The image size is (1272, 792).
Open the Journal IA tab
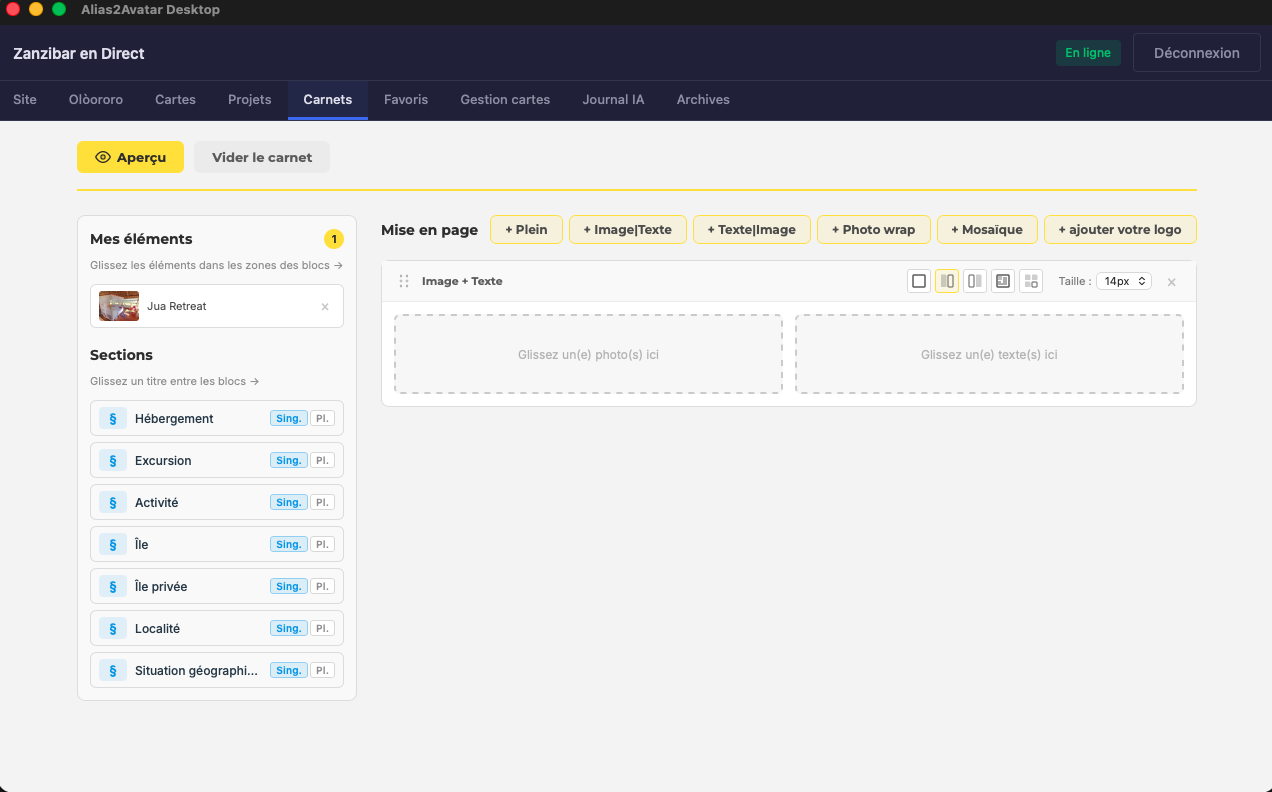(x=613, y=99)
